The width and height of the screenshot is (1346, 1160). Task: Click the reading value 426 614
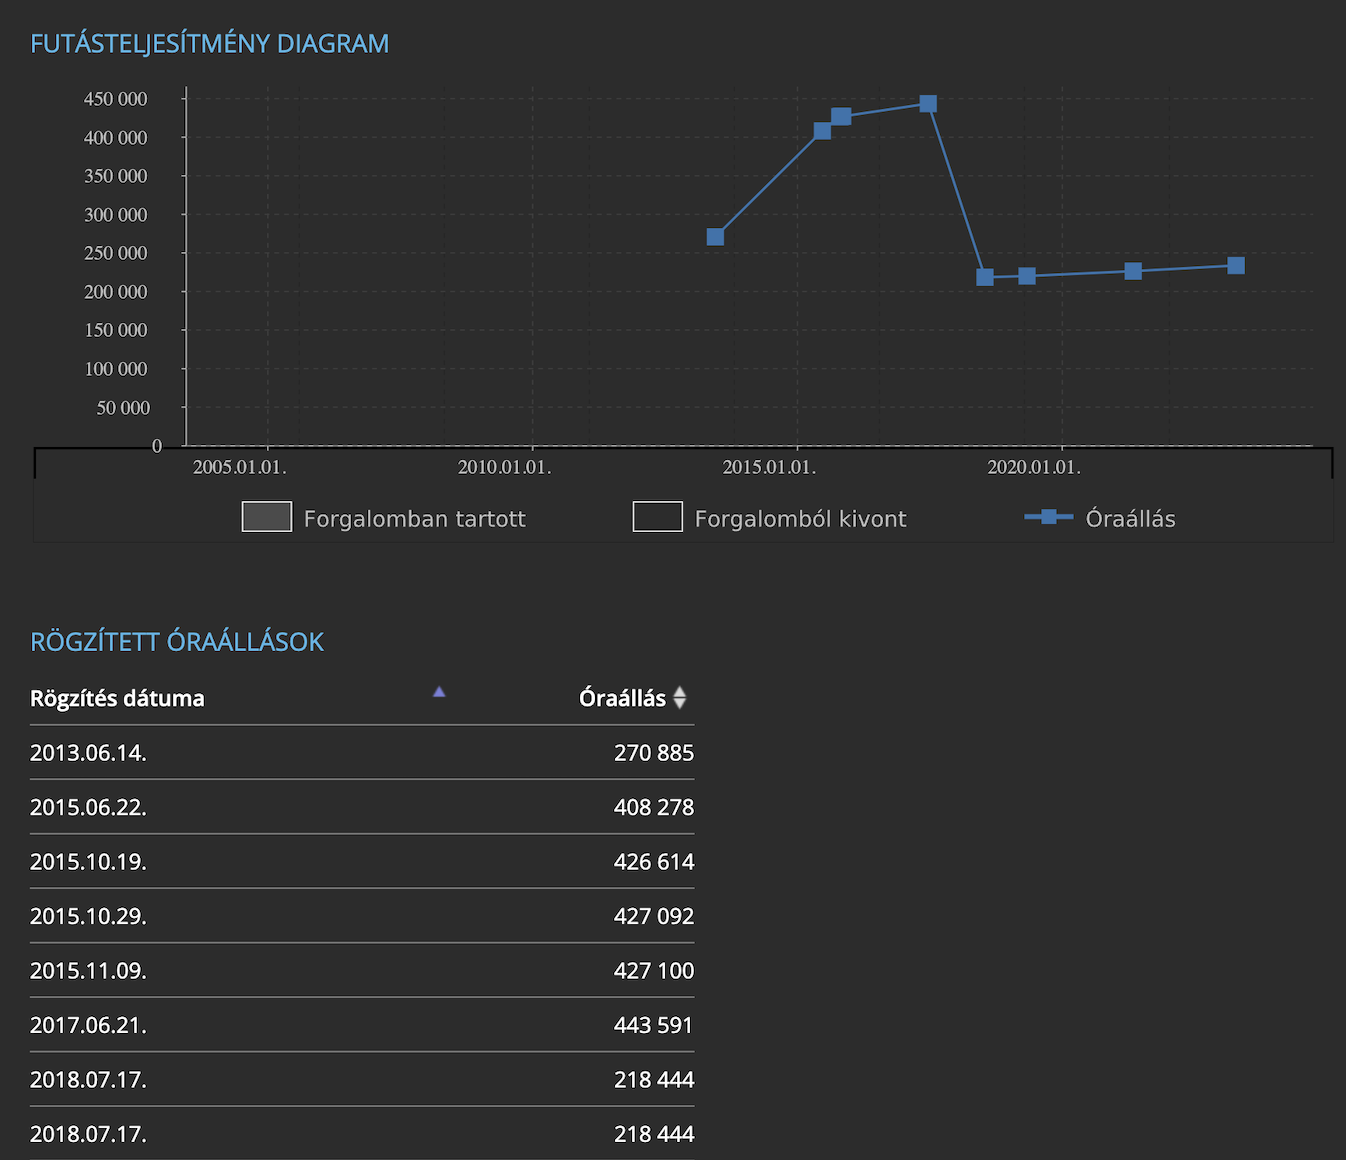click(x=654, y=862)
